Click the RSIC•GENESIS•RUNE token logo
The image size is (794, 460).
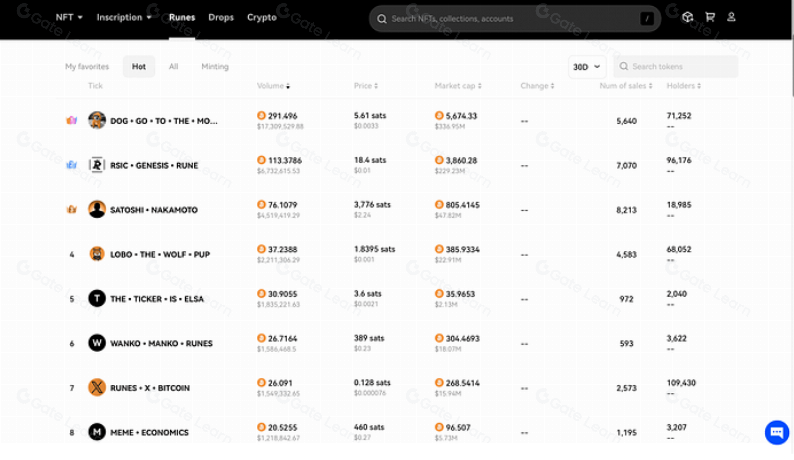pyautogui.click(x=97, y=165)
